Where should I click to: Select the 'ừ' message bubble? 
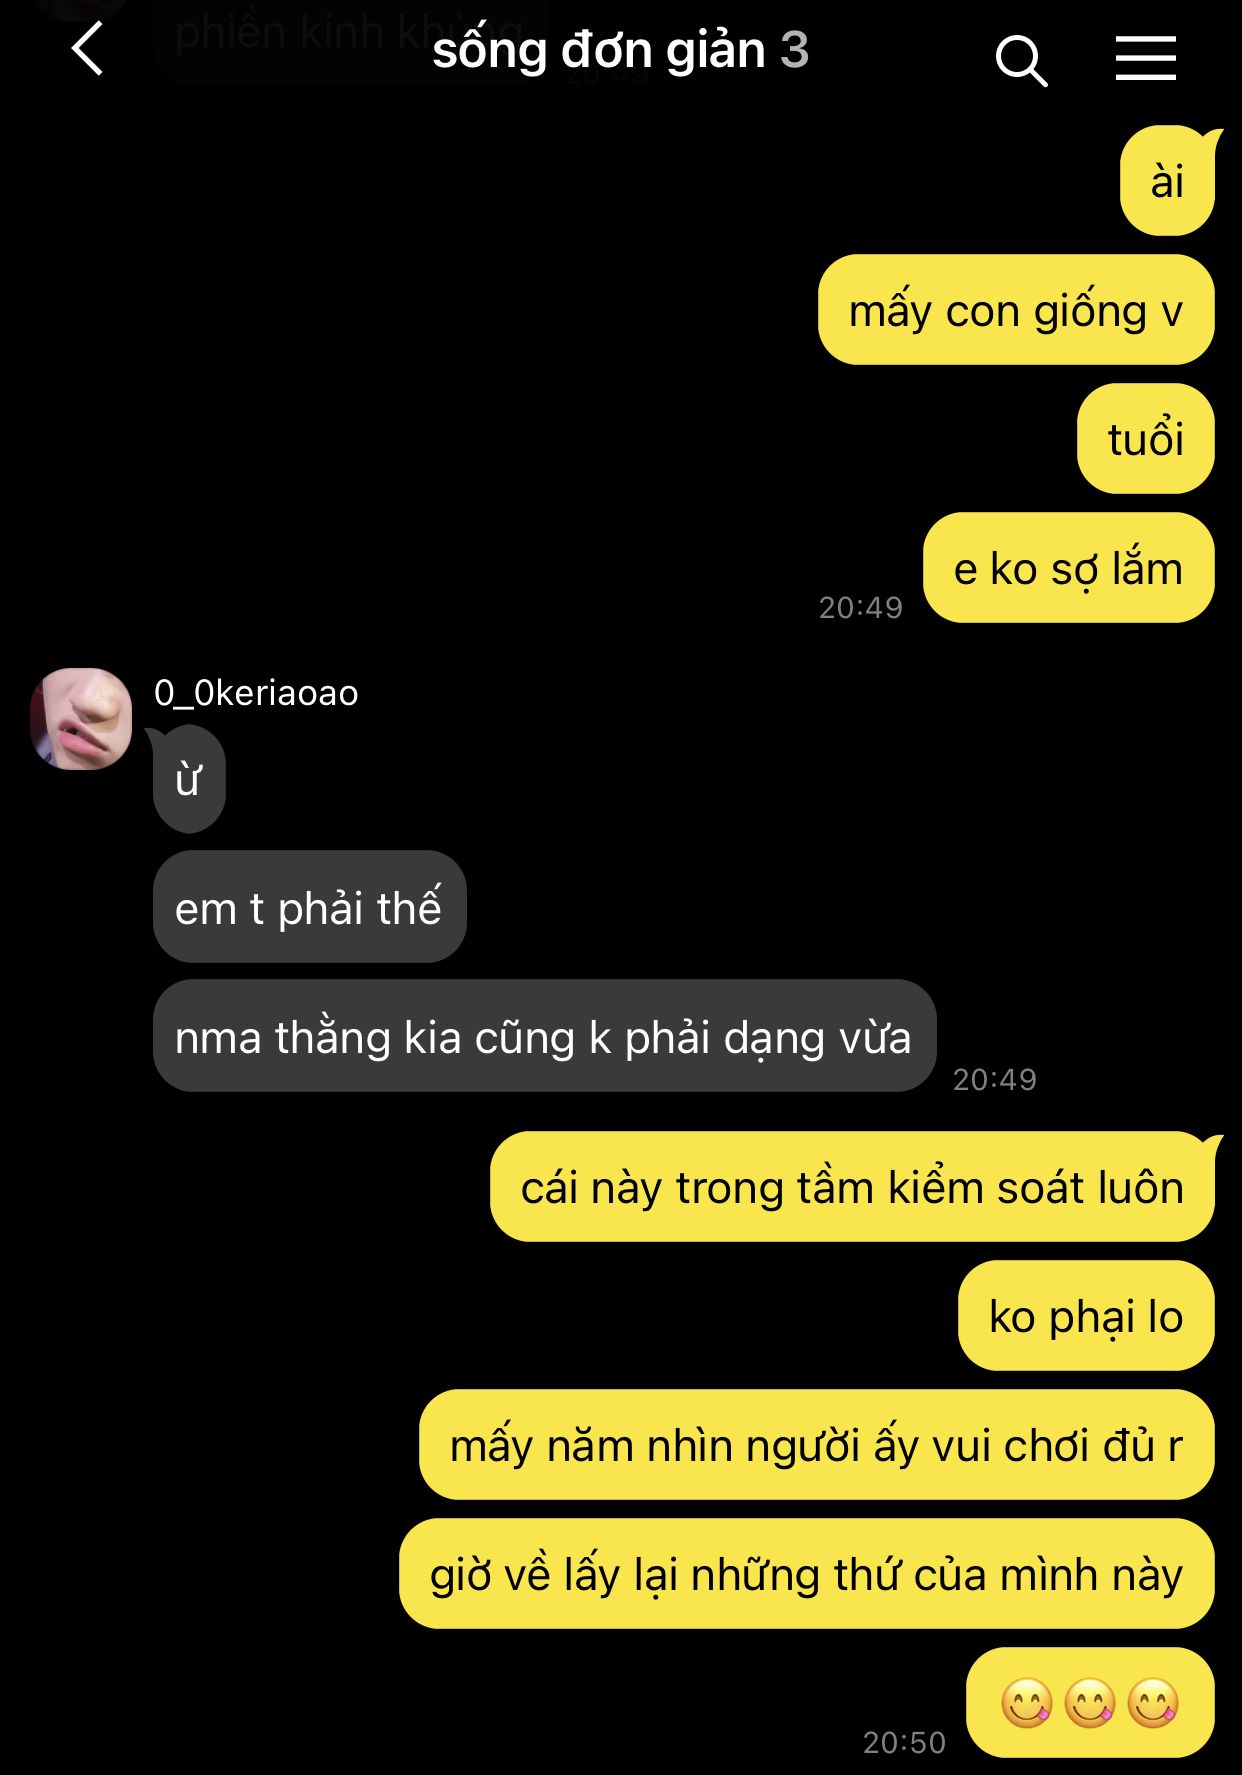coord(189,779)
